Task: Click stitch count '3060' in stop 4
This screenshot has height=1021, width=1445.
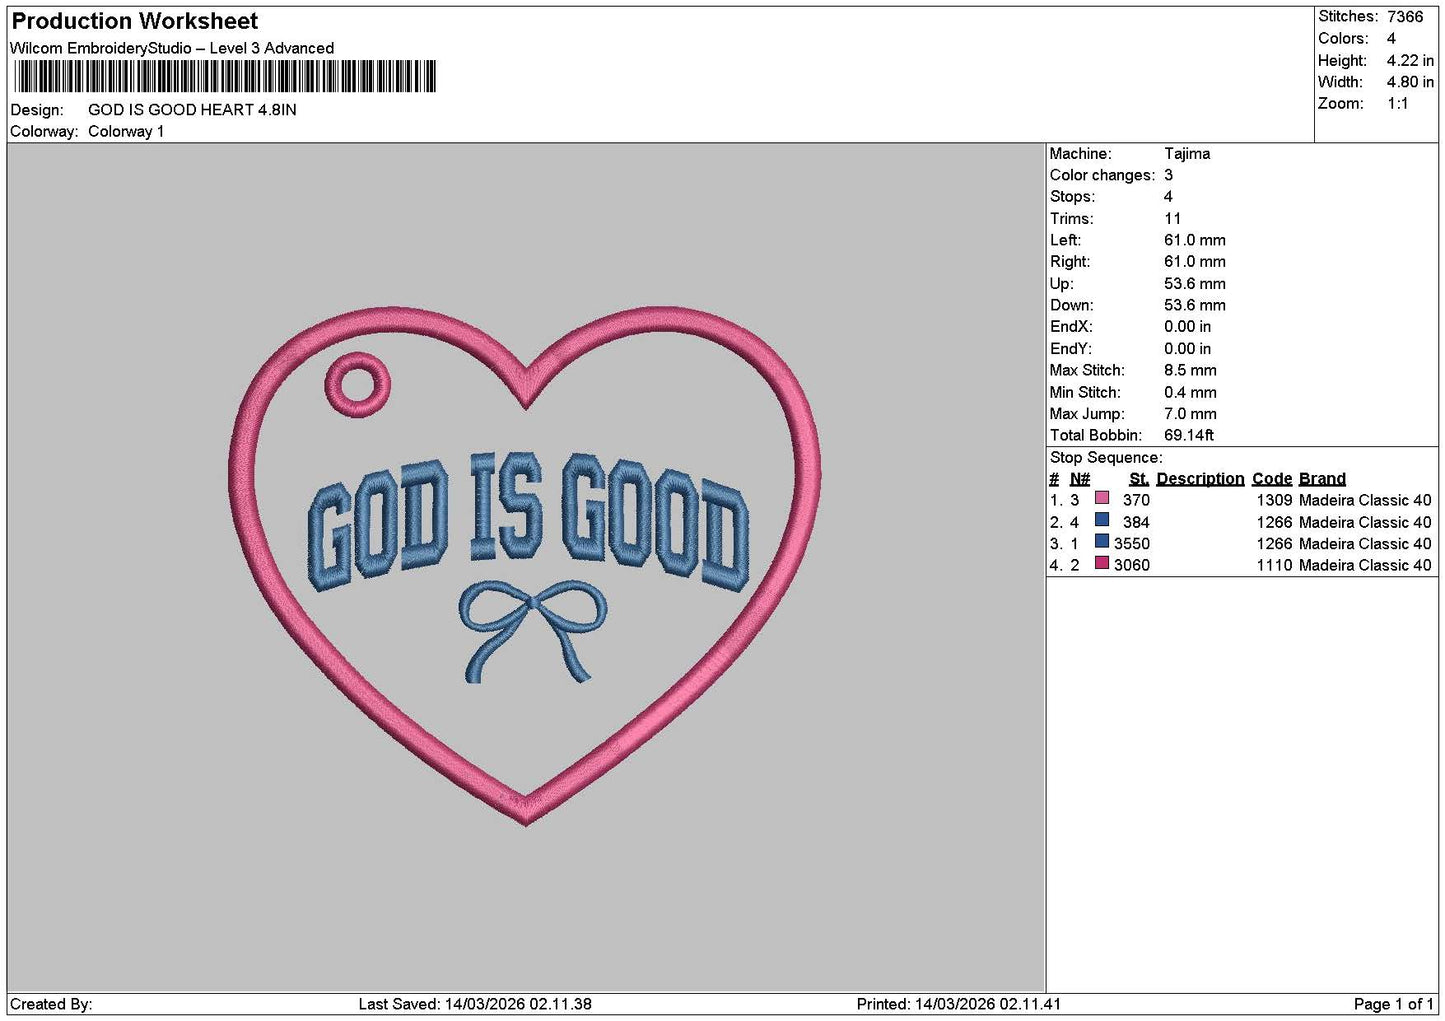Action: pos(1132,565)
